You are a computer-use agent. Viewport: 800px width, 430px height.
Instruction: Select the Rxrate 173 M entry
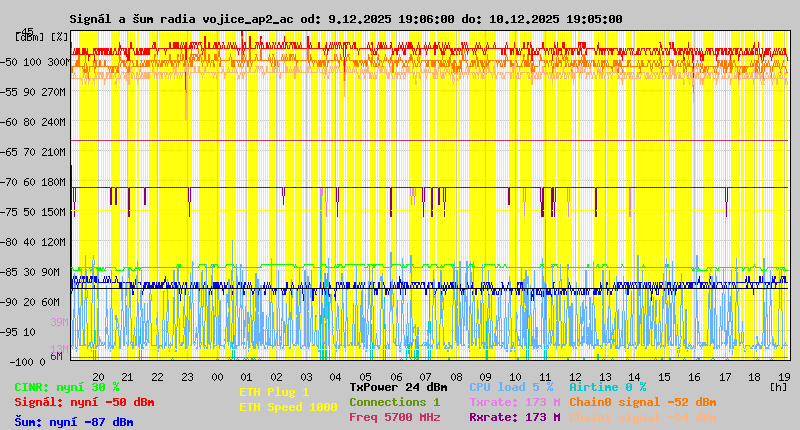point(514,417)
